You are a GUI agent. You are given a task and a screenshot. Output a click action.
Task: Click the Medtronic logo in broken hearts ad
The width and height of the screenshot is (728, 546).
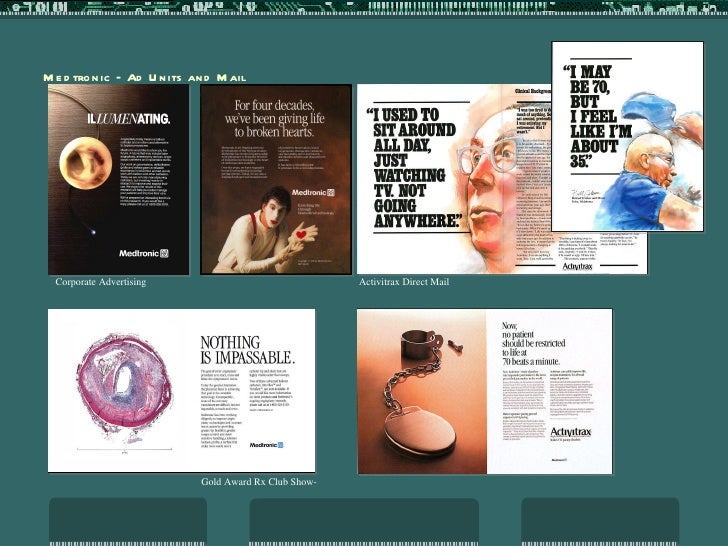313,192
